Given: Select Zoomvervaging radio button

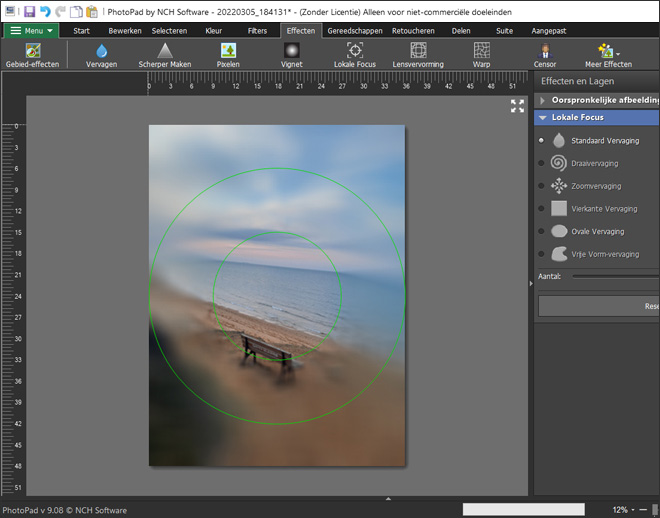Looking at the screenshot, I should [541, 186].
